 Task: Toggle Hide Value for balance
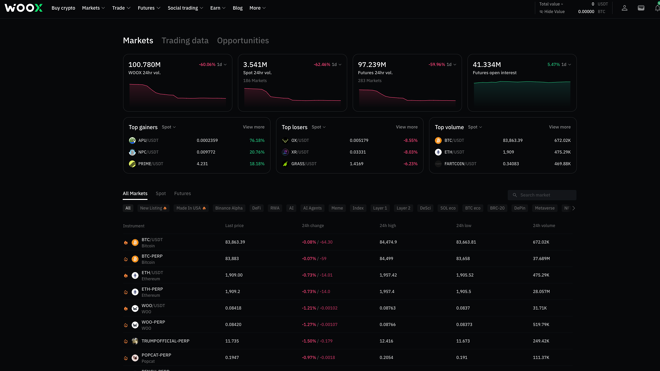click(x=552, y=12)
